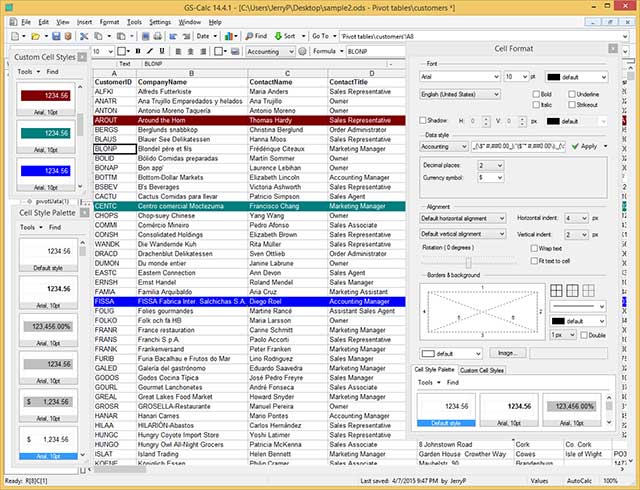Open the Format menu
Screen dimensions: 640x490
[109, 21]
